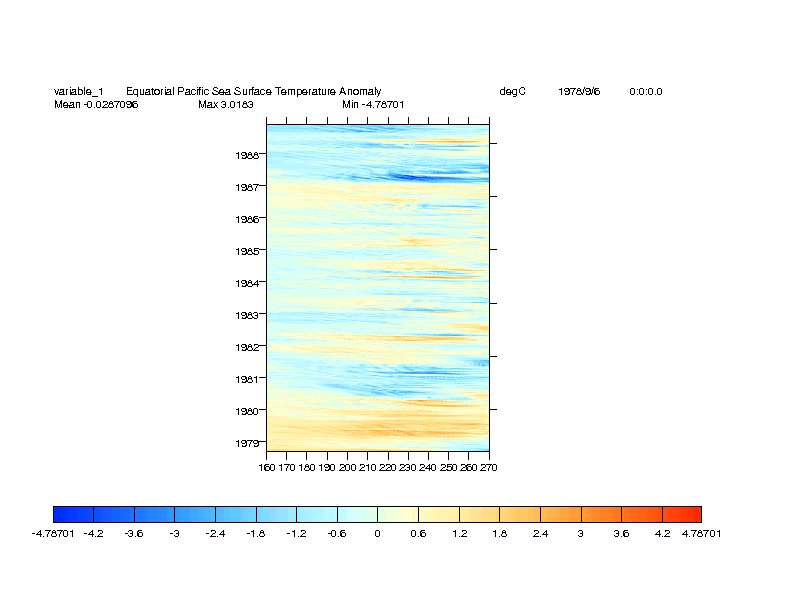
Task: Click the 'degC' units label
Action: pyautogui.click(x=512, y=92)
